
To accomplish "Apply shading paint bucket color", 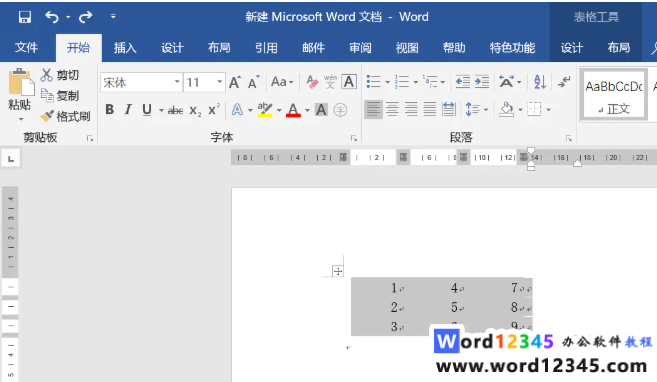I will (x=506, y=110).
